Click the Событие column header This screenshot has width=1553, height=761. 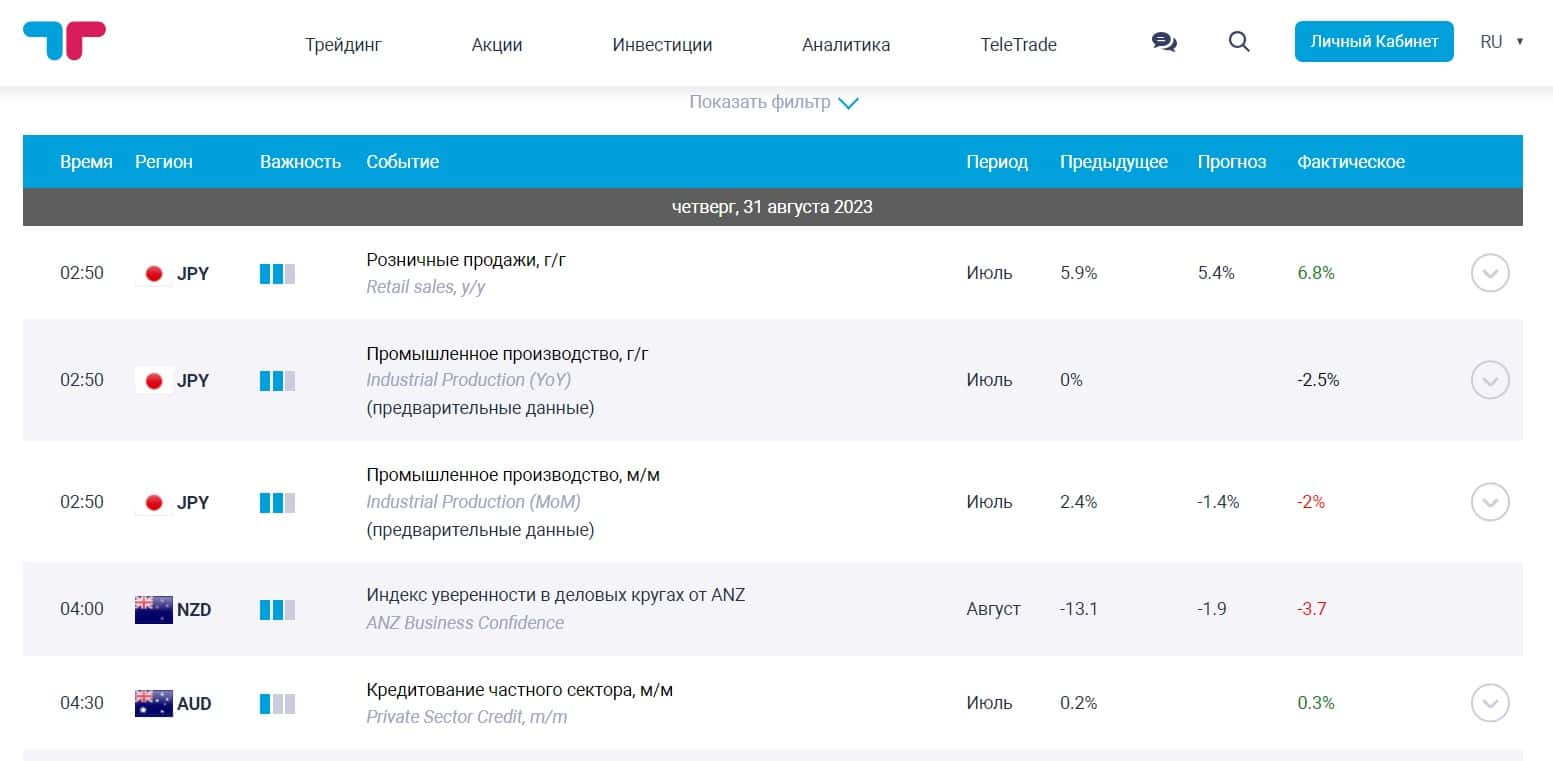pos(402,162)
